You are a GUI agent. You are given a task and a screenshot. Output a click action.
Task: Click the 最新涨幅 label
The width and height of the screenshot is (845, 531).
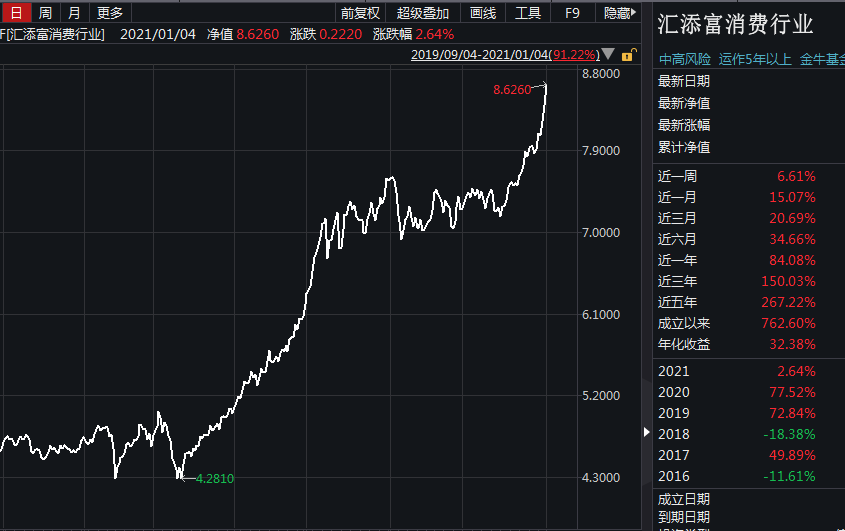click(x=684, y=125)
